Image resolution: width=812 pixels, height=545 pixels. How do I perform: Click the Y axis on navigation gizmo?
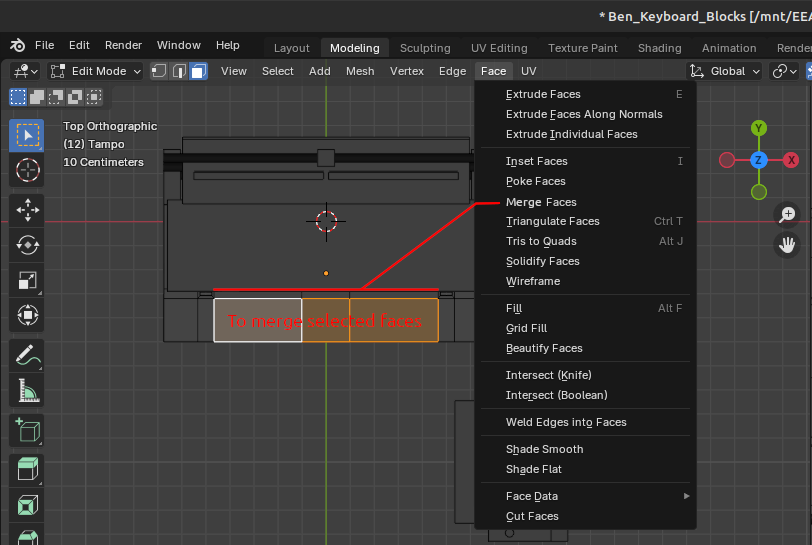click(759, 128)
